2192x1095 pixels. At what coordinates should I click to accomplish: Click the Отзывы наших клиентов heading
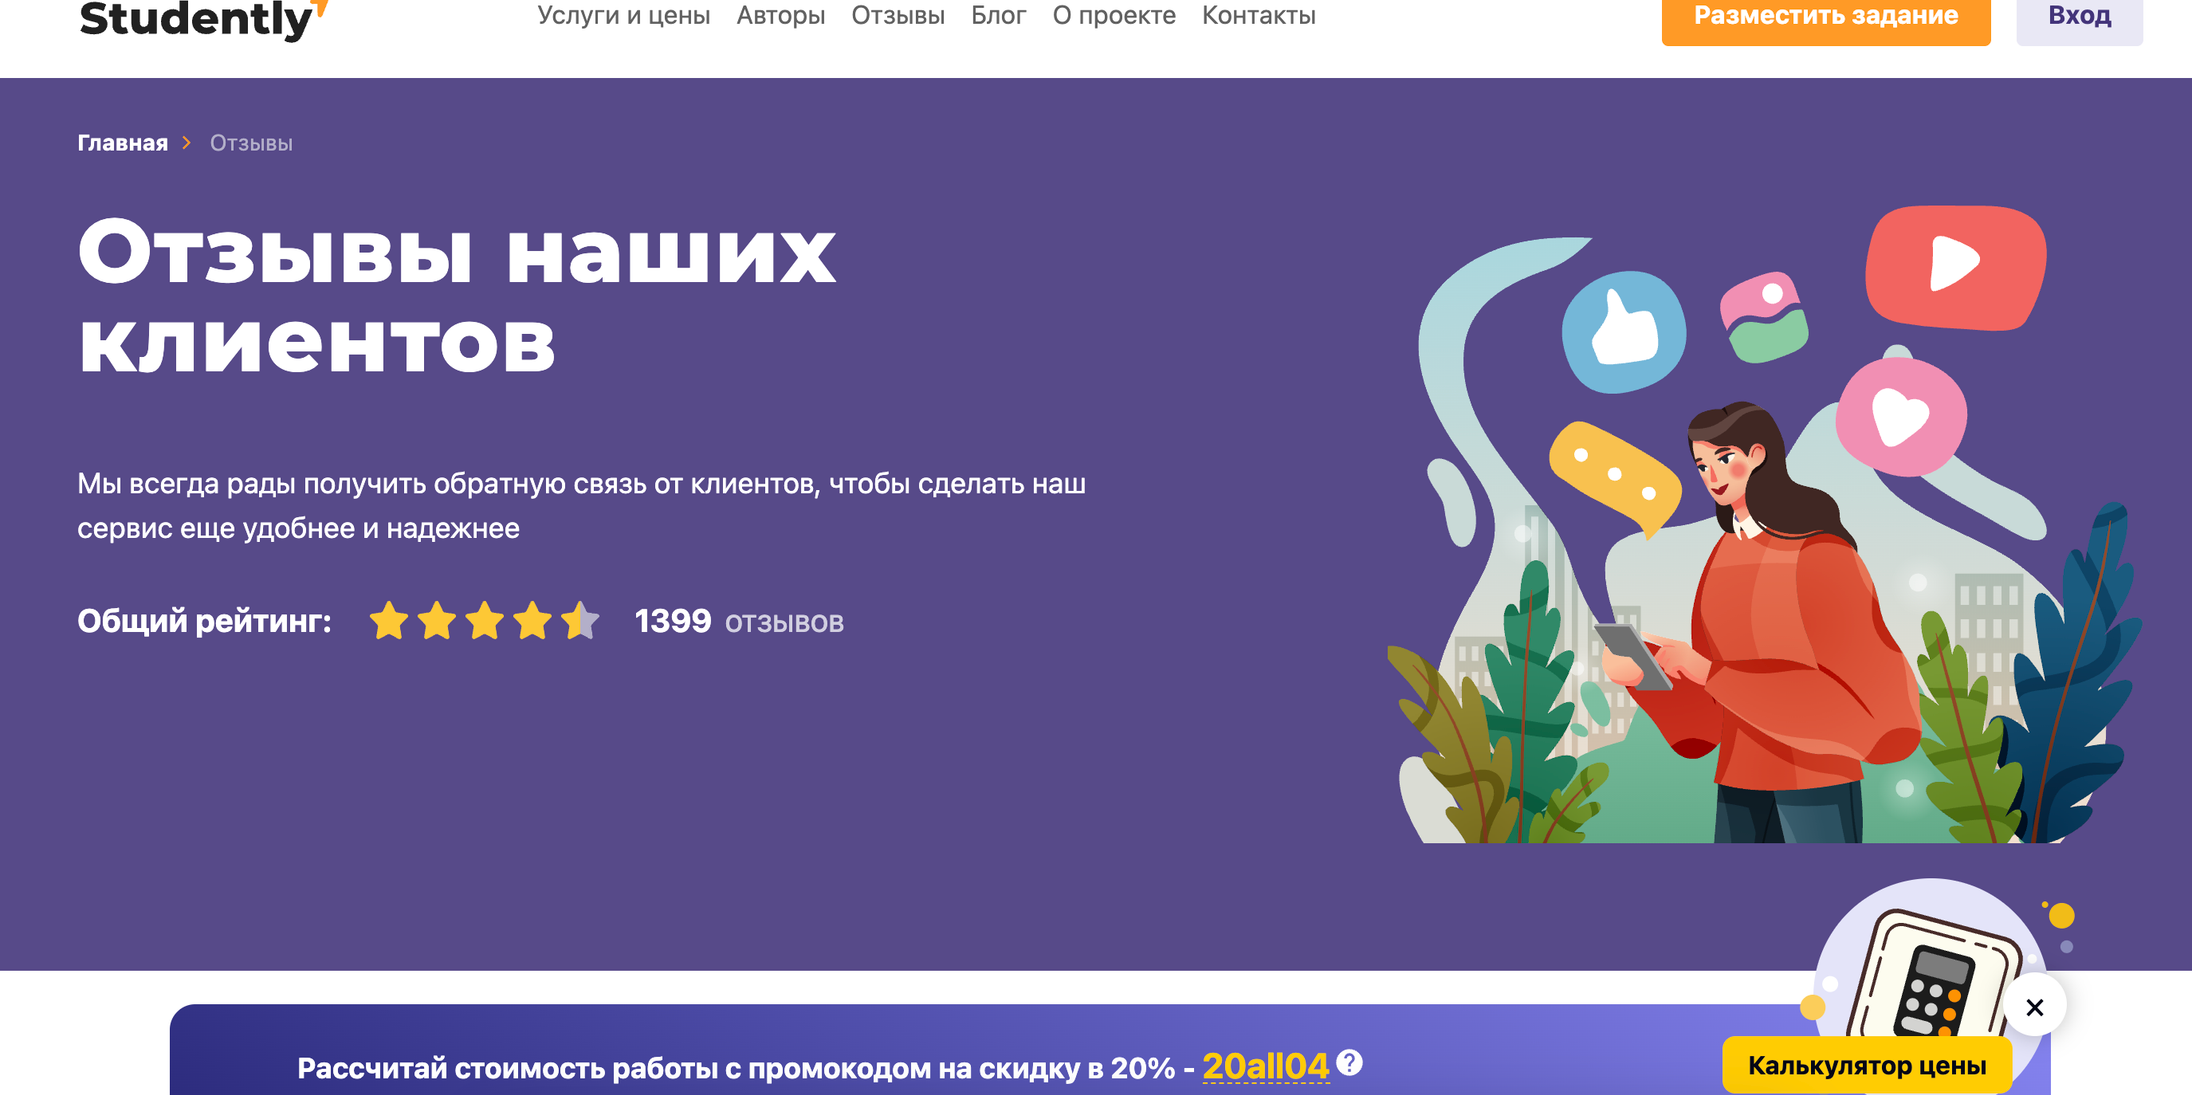[x=457, y=296]
